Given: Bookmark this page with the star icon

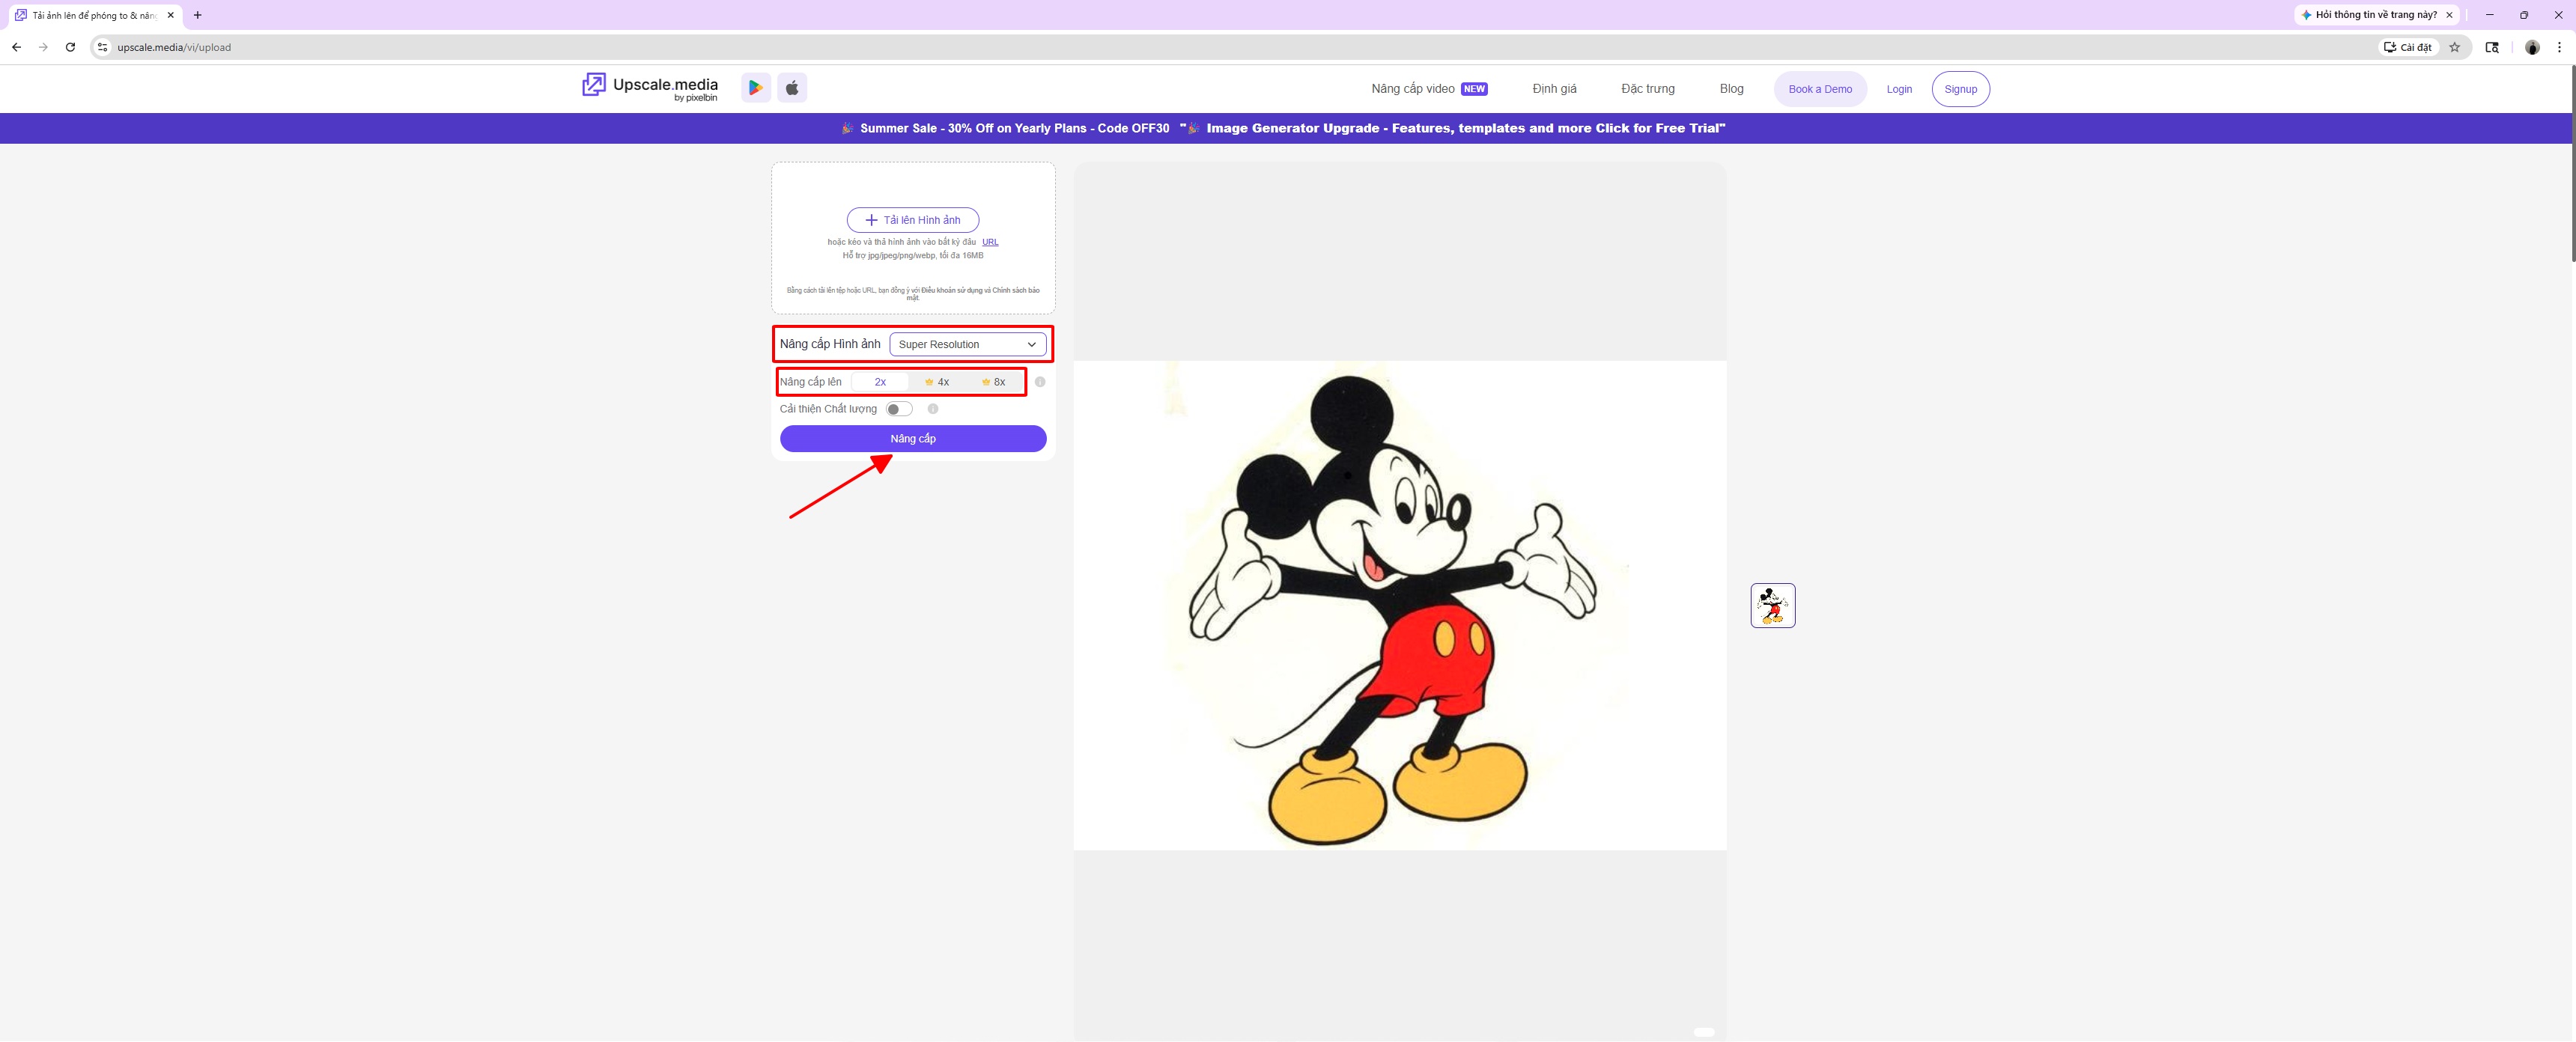Looking at the screenshot, I should pos(2454,47).
